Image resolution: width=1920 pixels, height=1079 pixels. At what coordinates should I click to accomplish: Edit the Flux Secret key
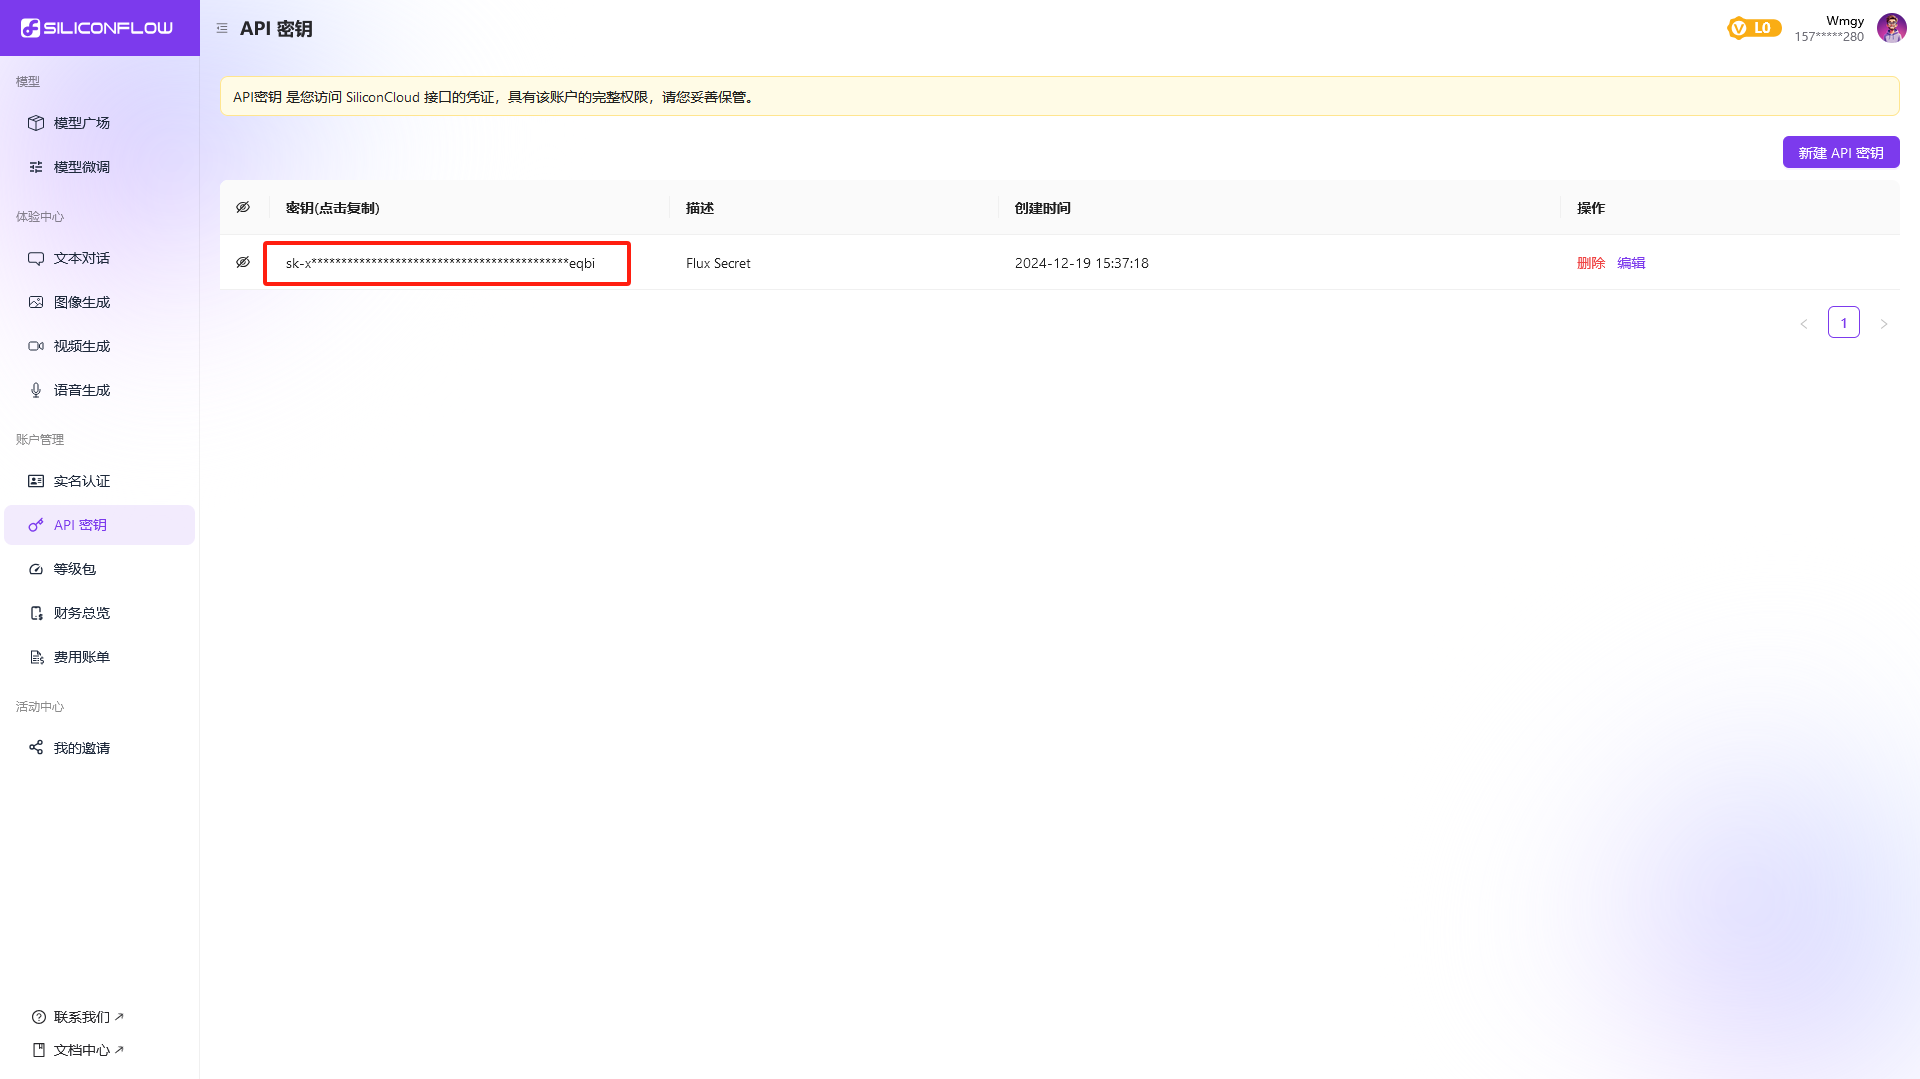click(x=1631, y=263)
